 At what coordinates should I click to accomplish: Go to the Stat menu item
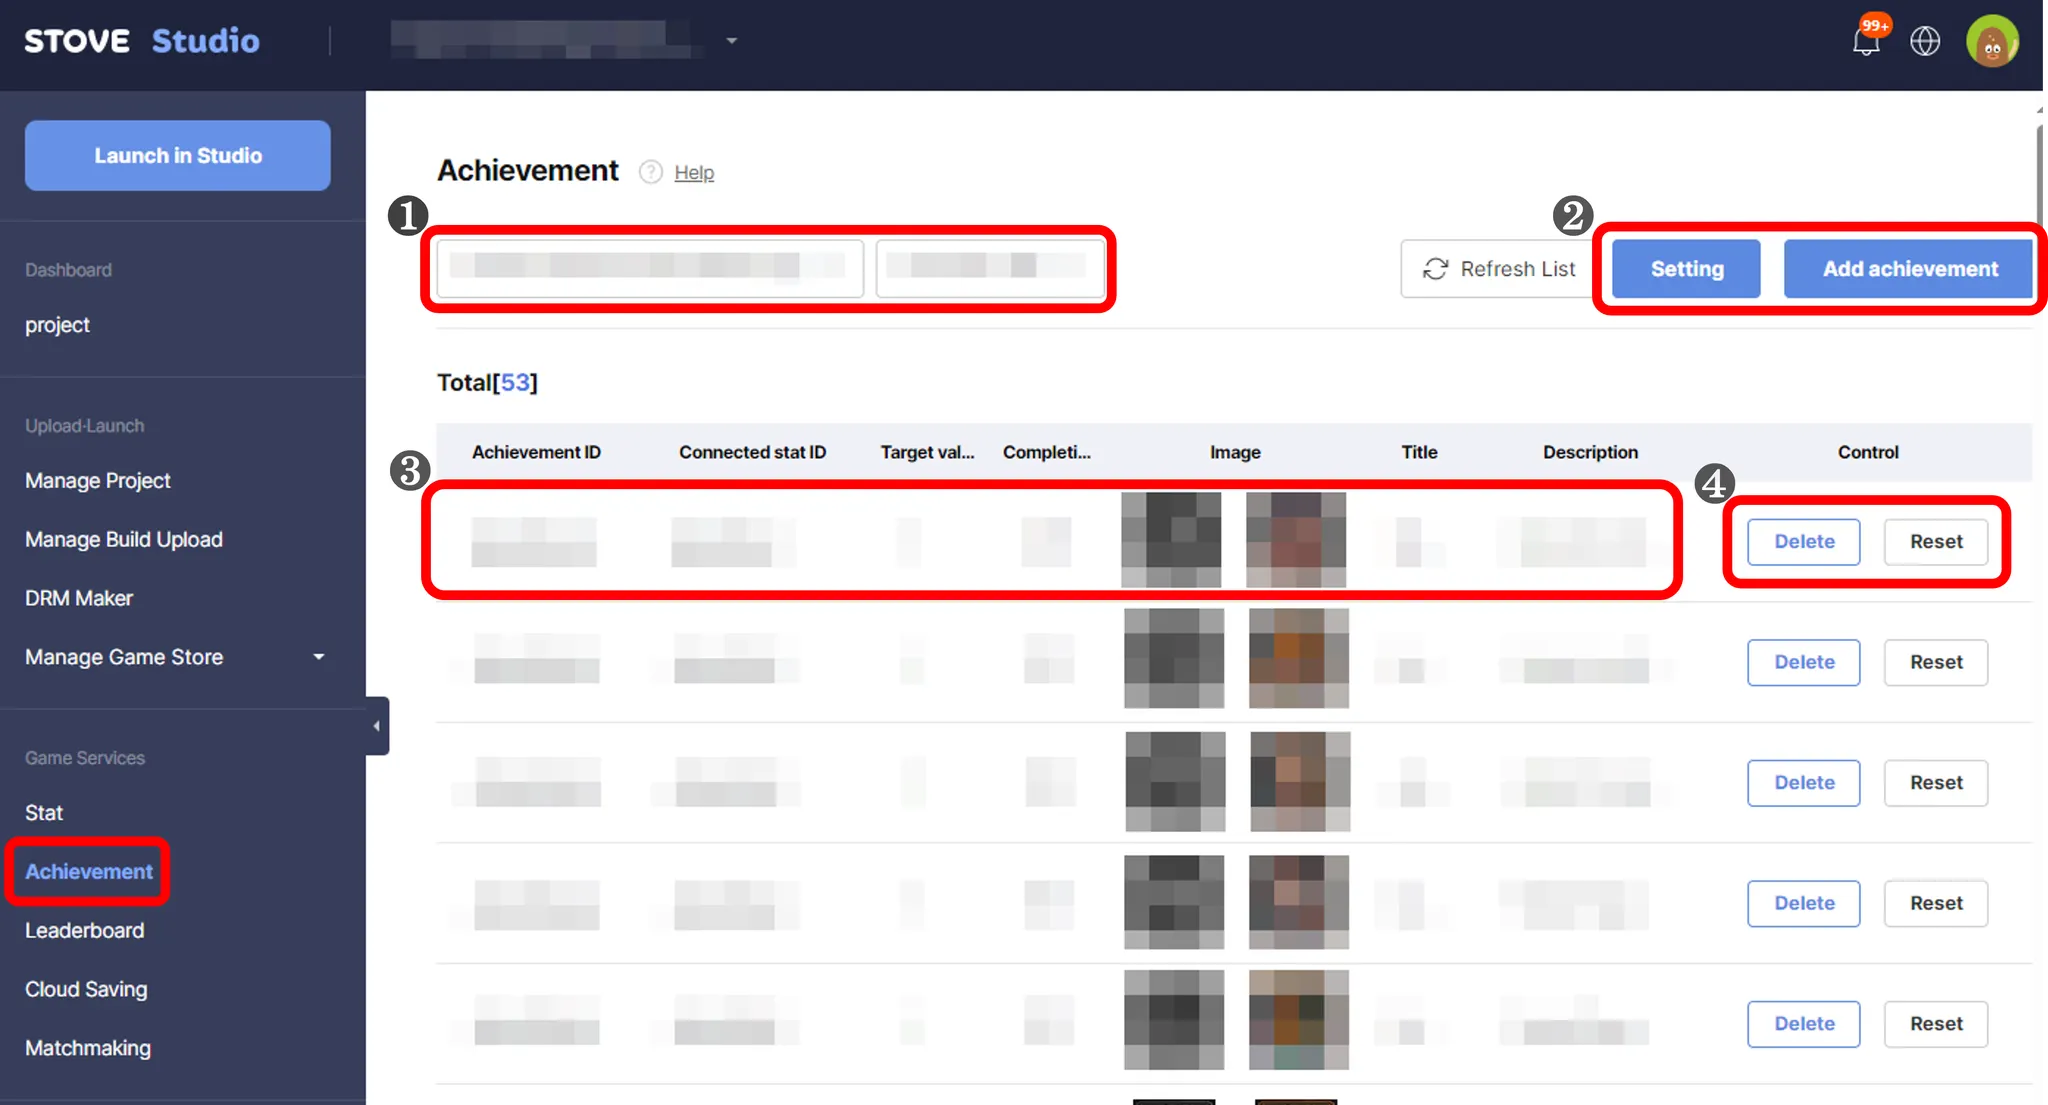tap(44, 812)
